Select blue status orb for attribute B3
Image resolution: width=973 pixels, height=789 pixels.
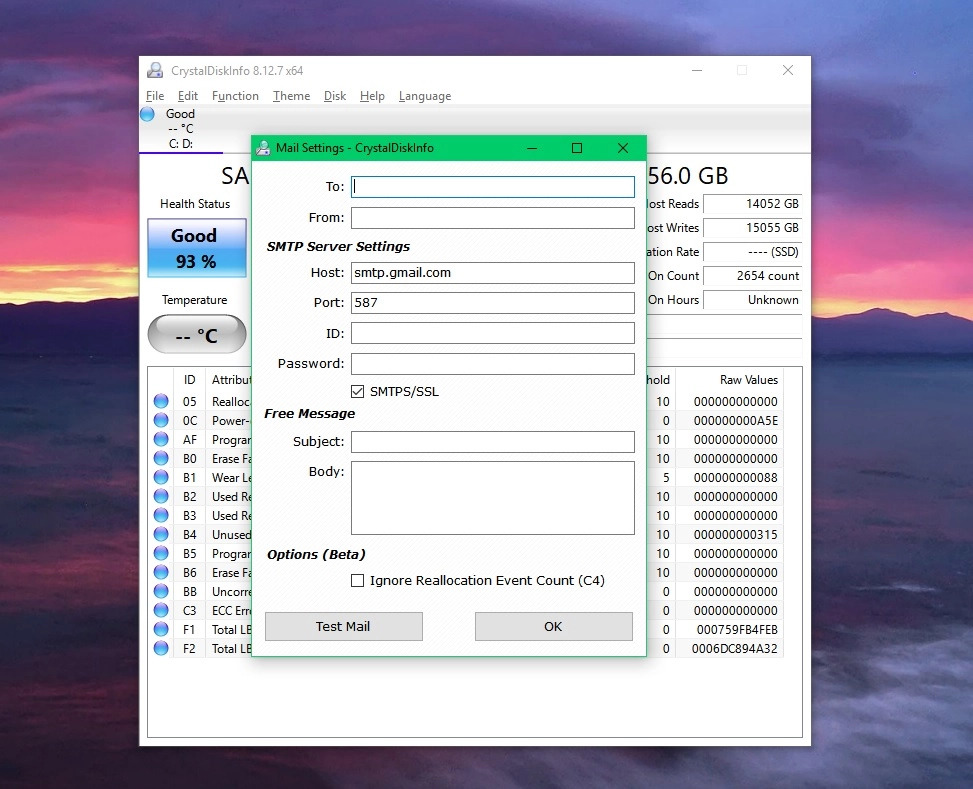[x=161, y=515]
